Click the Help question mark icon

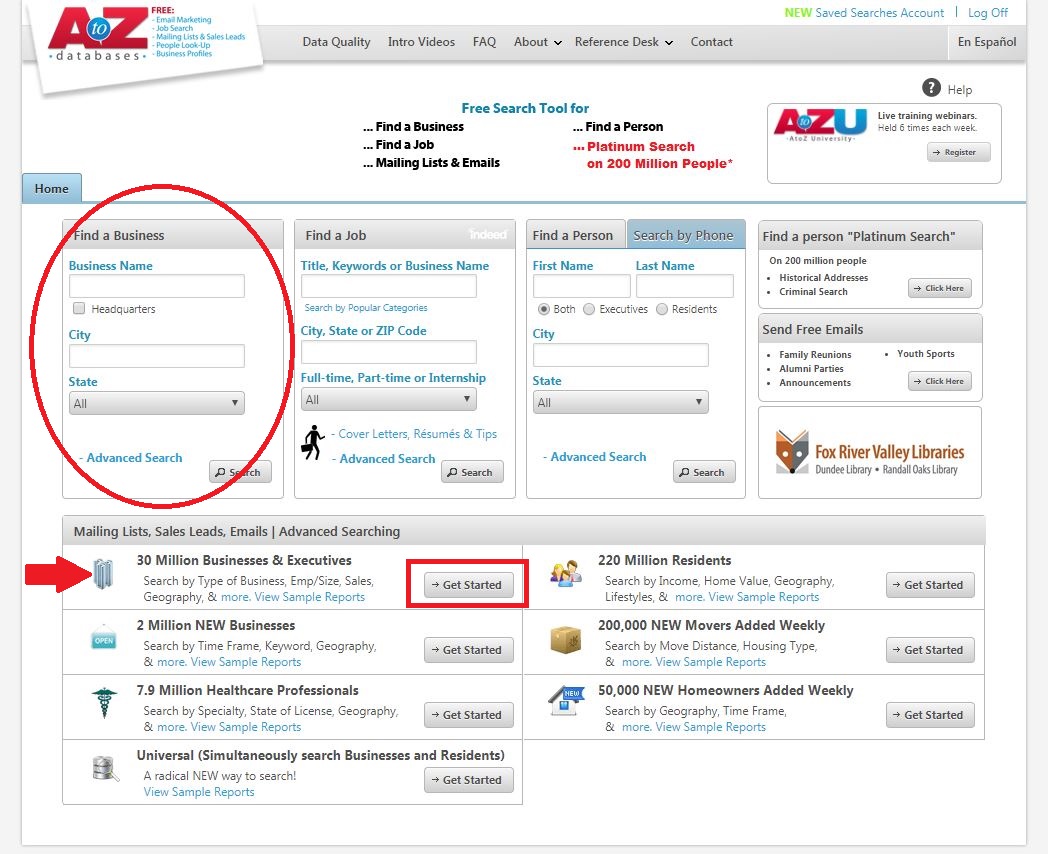pyautogui.click(x=931, y=88)
